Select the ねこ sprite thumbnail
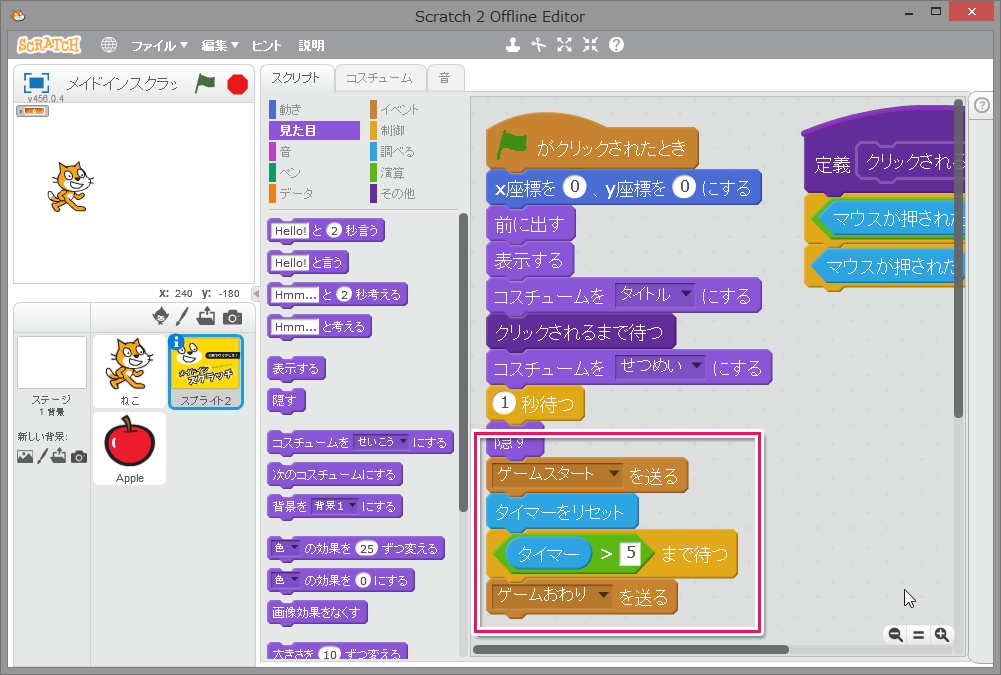The width and height of the screenshot is (1001, 675). (x=130, y=371)
